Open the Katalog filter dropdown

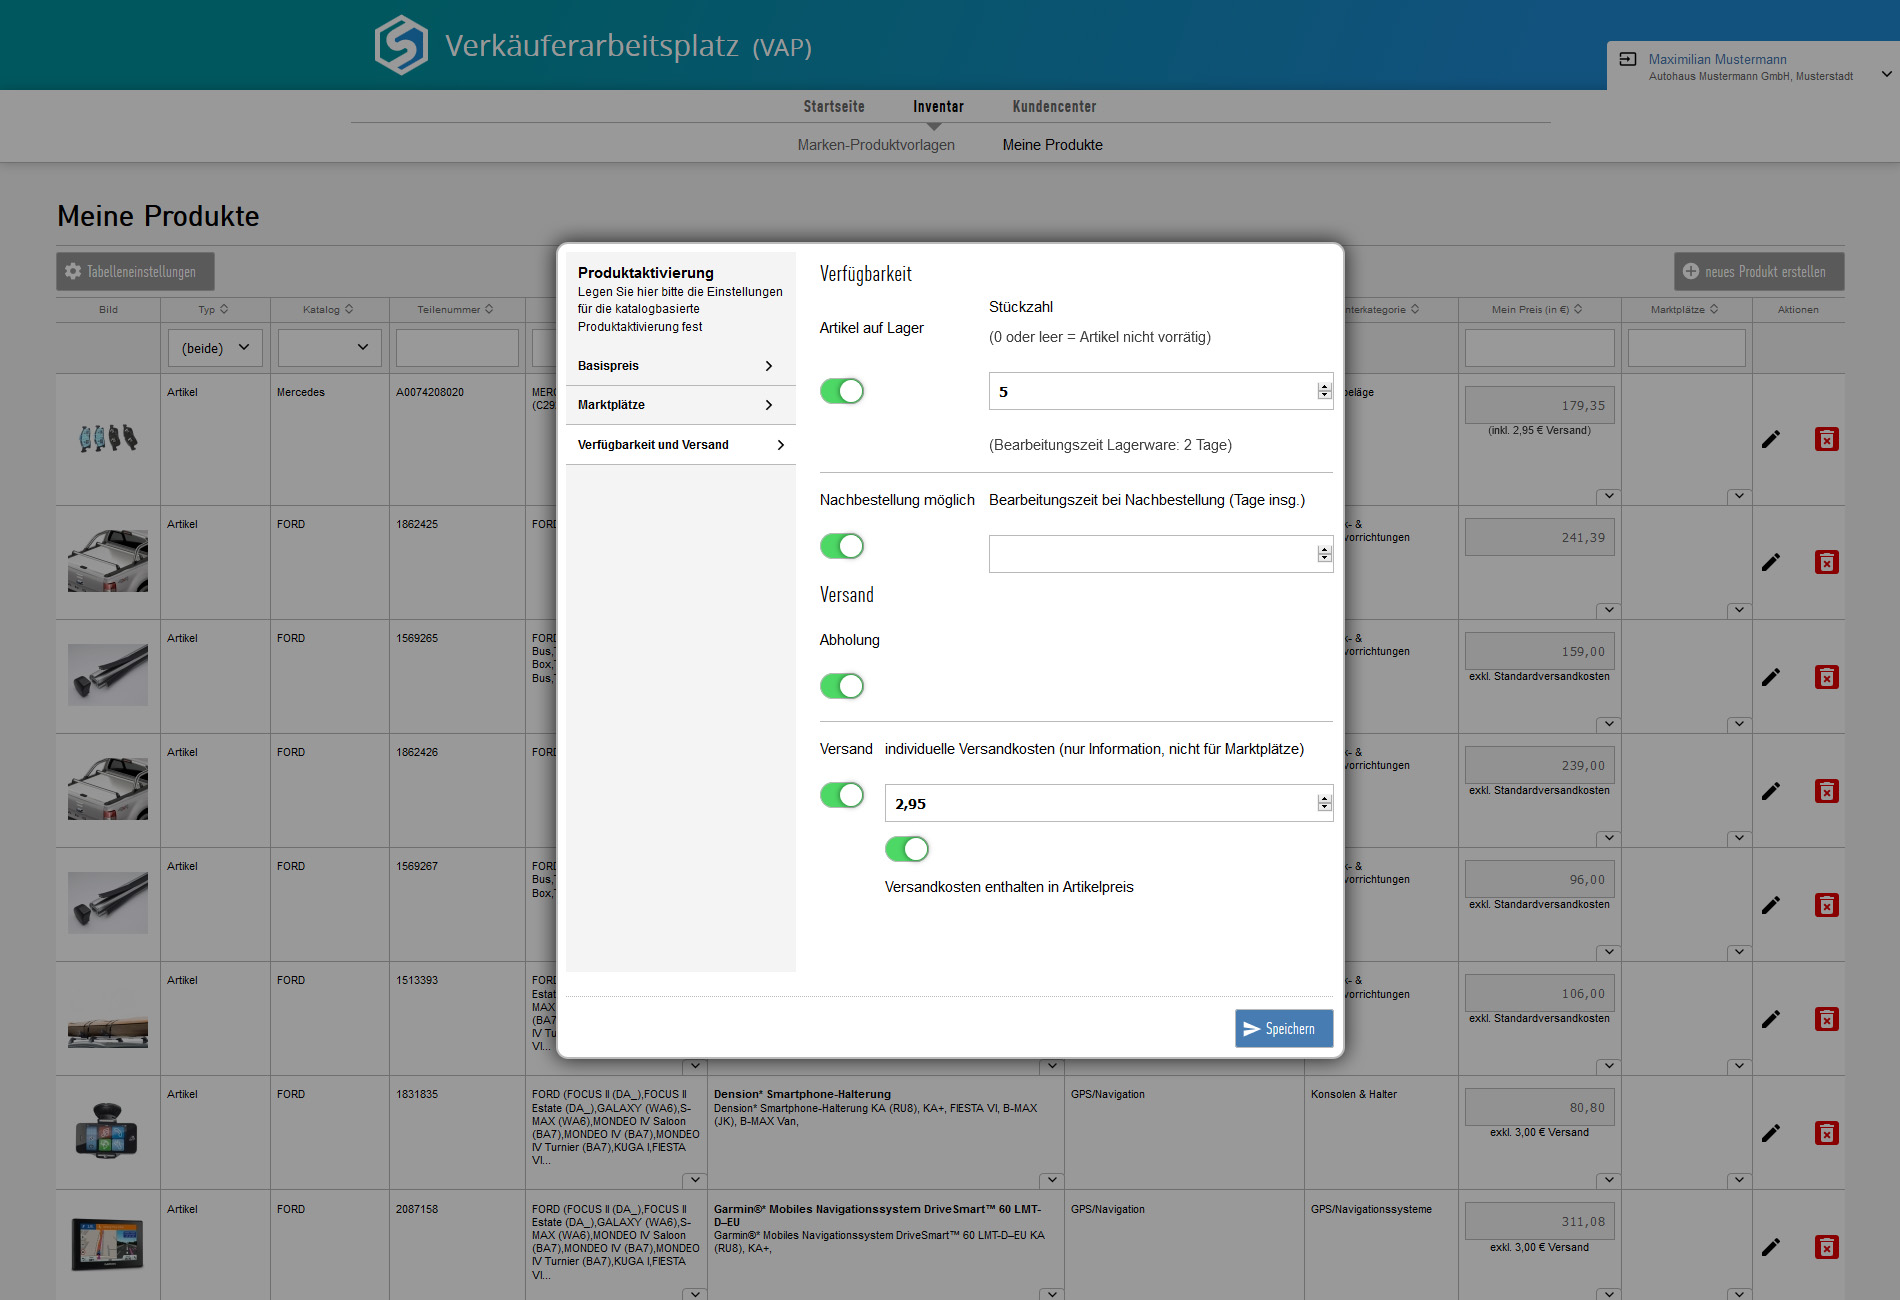(329, 348)
